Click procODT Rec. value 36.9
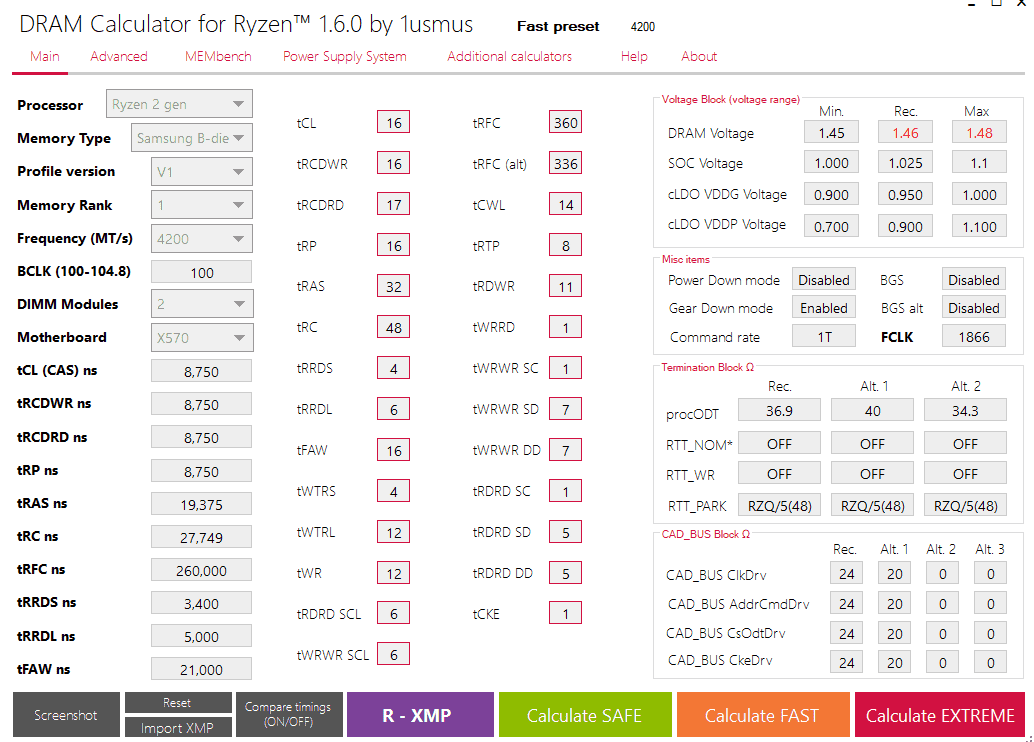This screenshot has width=1034, height=742. (x=779, y=410)
